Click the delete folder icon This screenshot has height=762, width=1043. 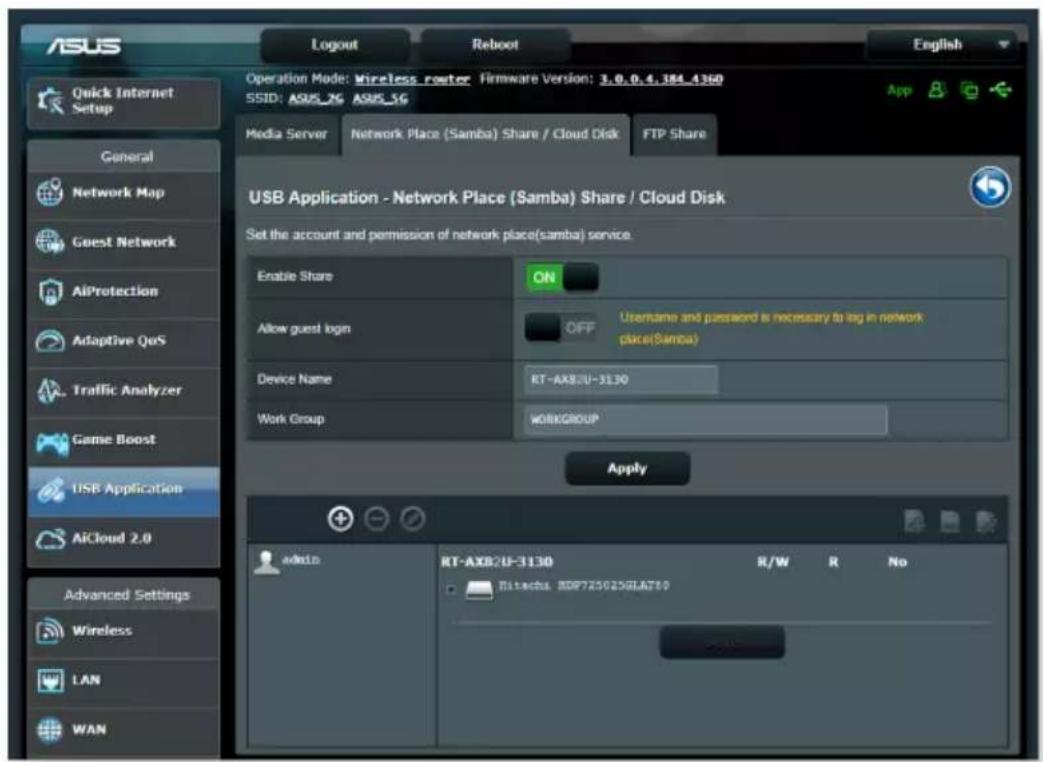coord(950,521)
